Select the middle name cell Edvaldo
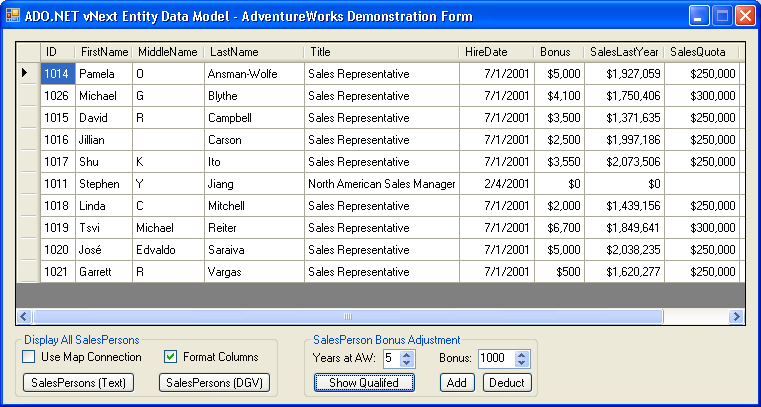Screen dimensions: 761x407 [168, 250]
